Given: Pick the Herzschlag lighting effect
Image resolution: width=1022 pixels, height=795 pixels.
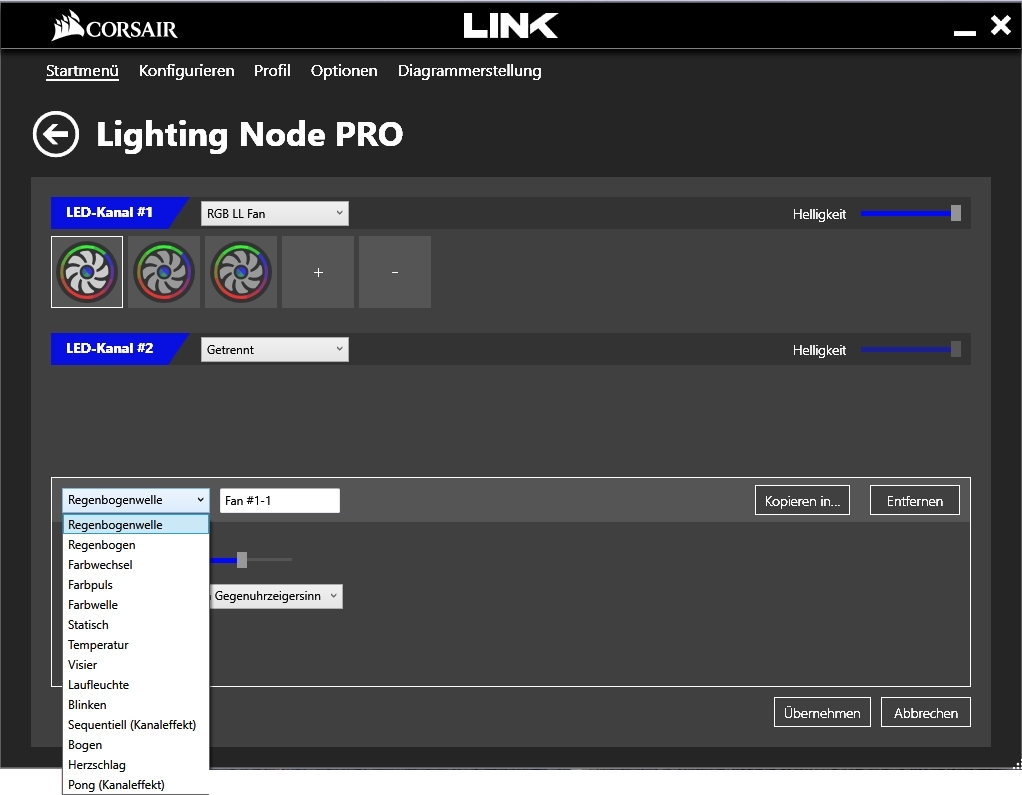Looking at the screenshot, I should [97, 765].
